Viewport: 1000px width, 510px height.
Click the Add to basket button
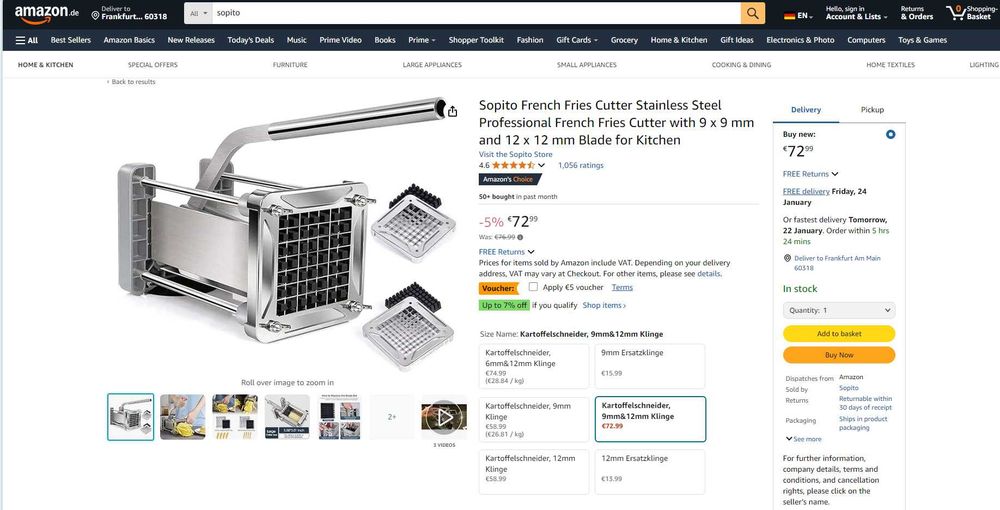838,333
